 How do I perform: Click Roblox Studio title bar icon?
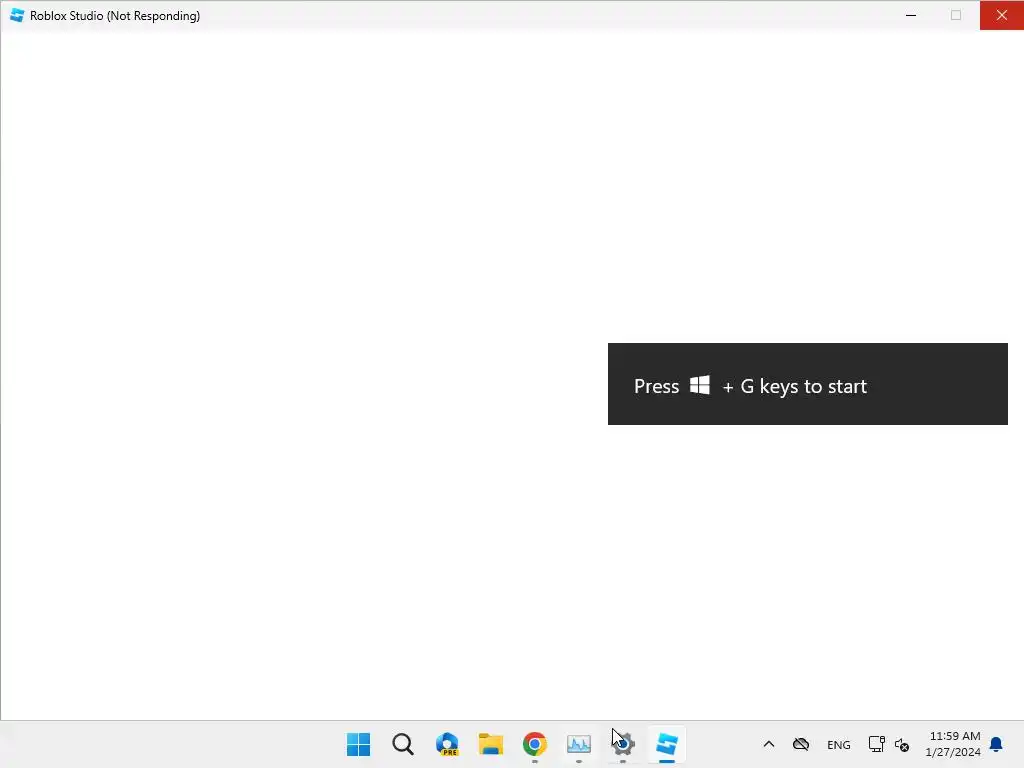point(17,15)
